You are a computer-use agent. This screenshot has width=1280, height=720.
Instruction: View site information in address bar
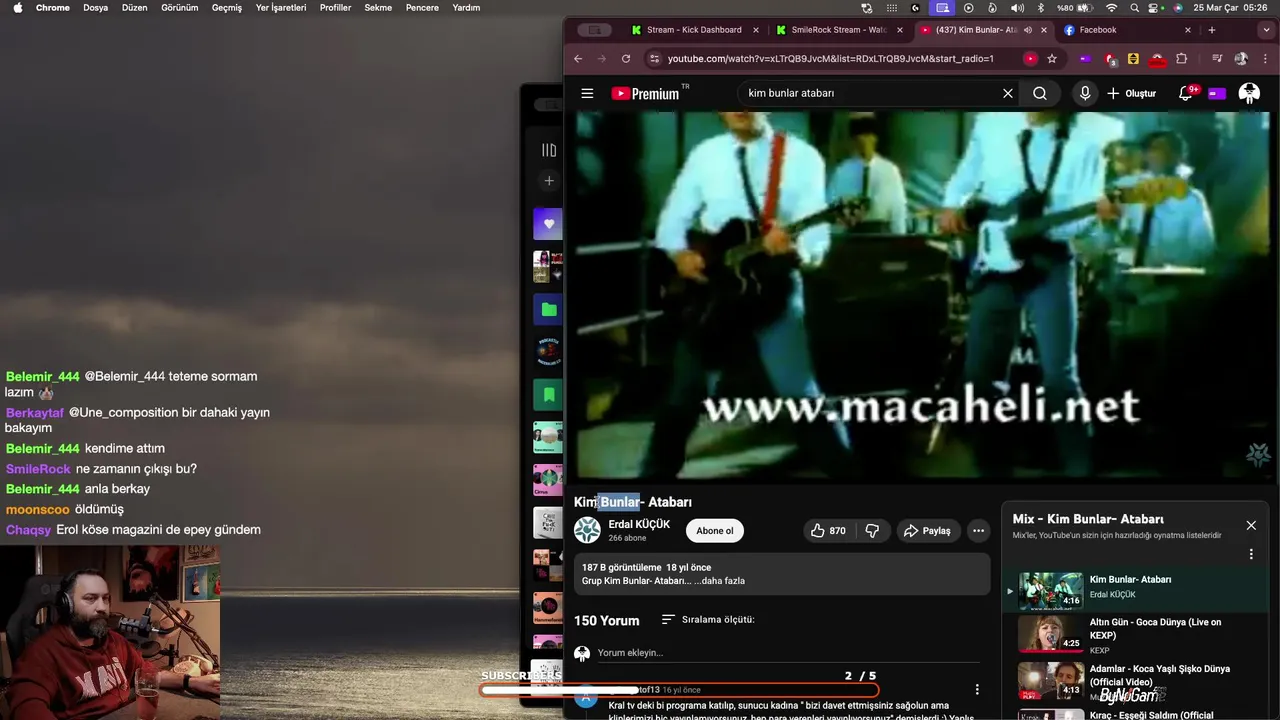pos(654,58)
